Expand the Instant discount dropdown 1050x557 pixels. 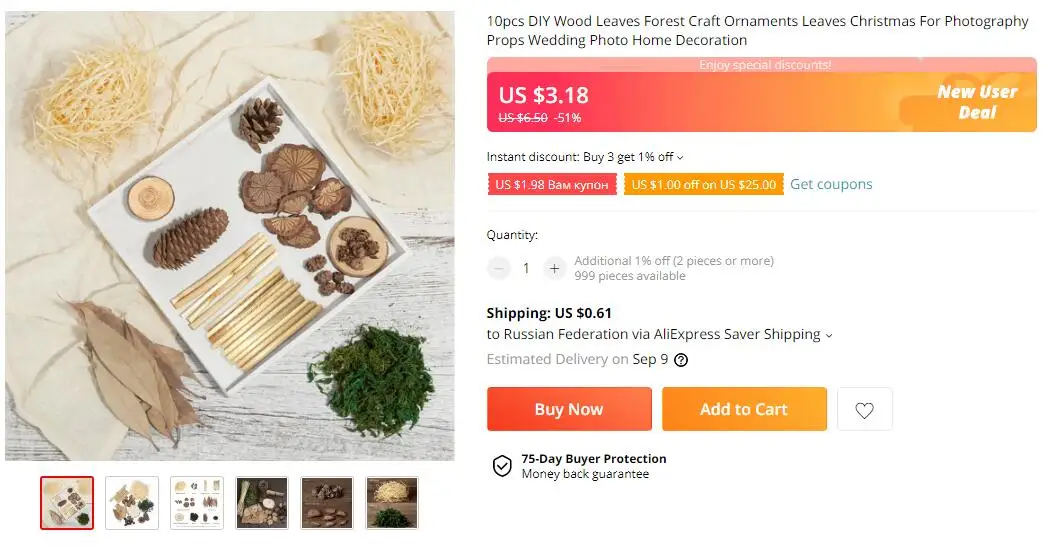click(x=680, y=157)
